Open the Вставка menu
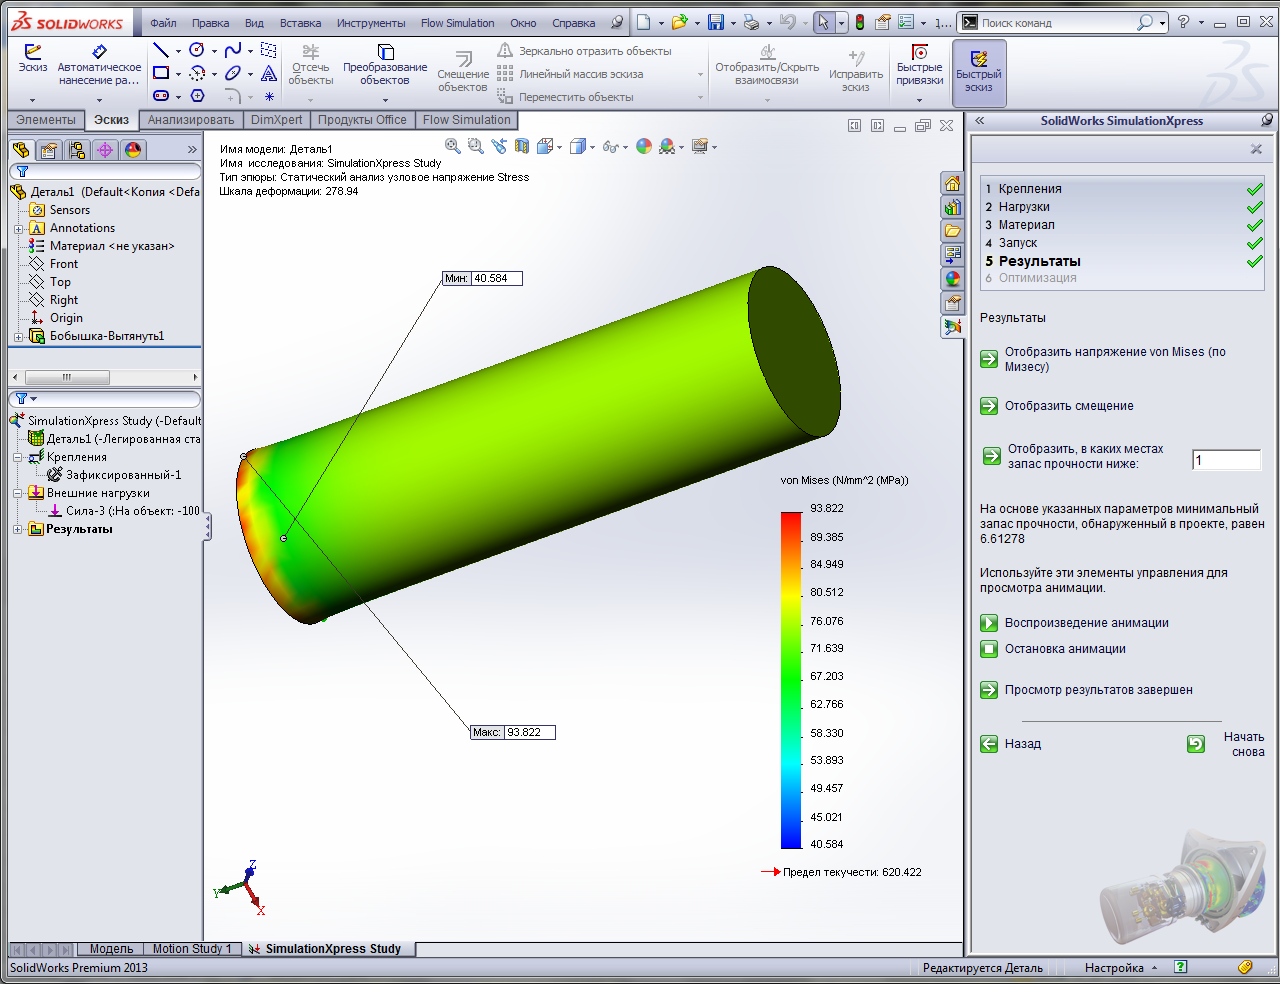 coord(300,23)
